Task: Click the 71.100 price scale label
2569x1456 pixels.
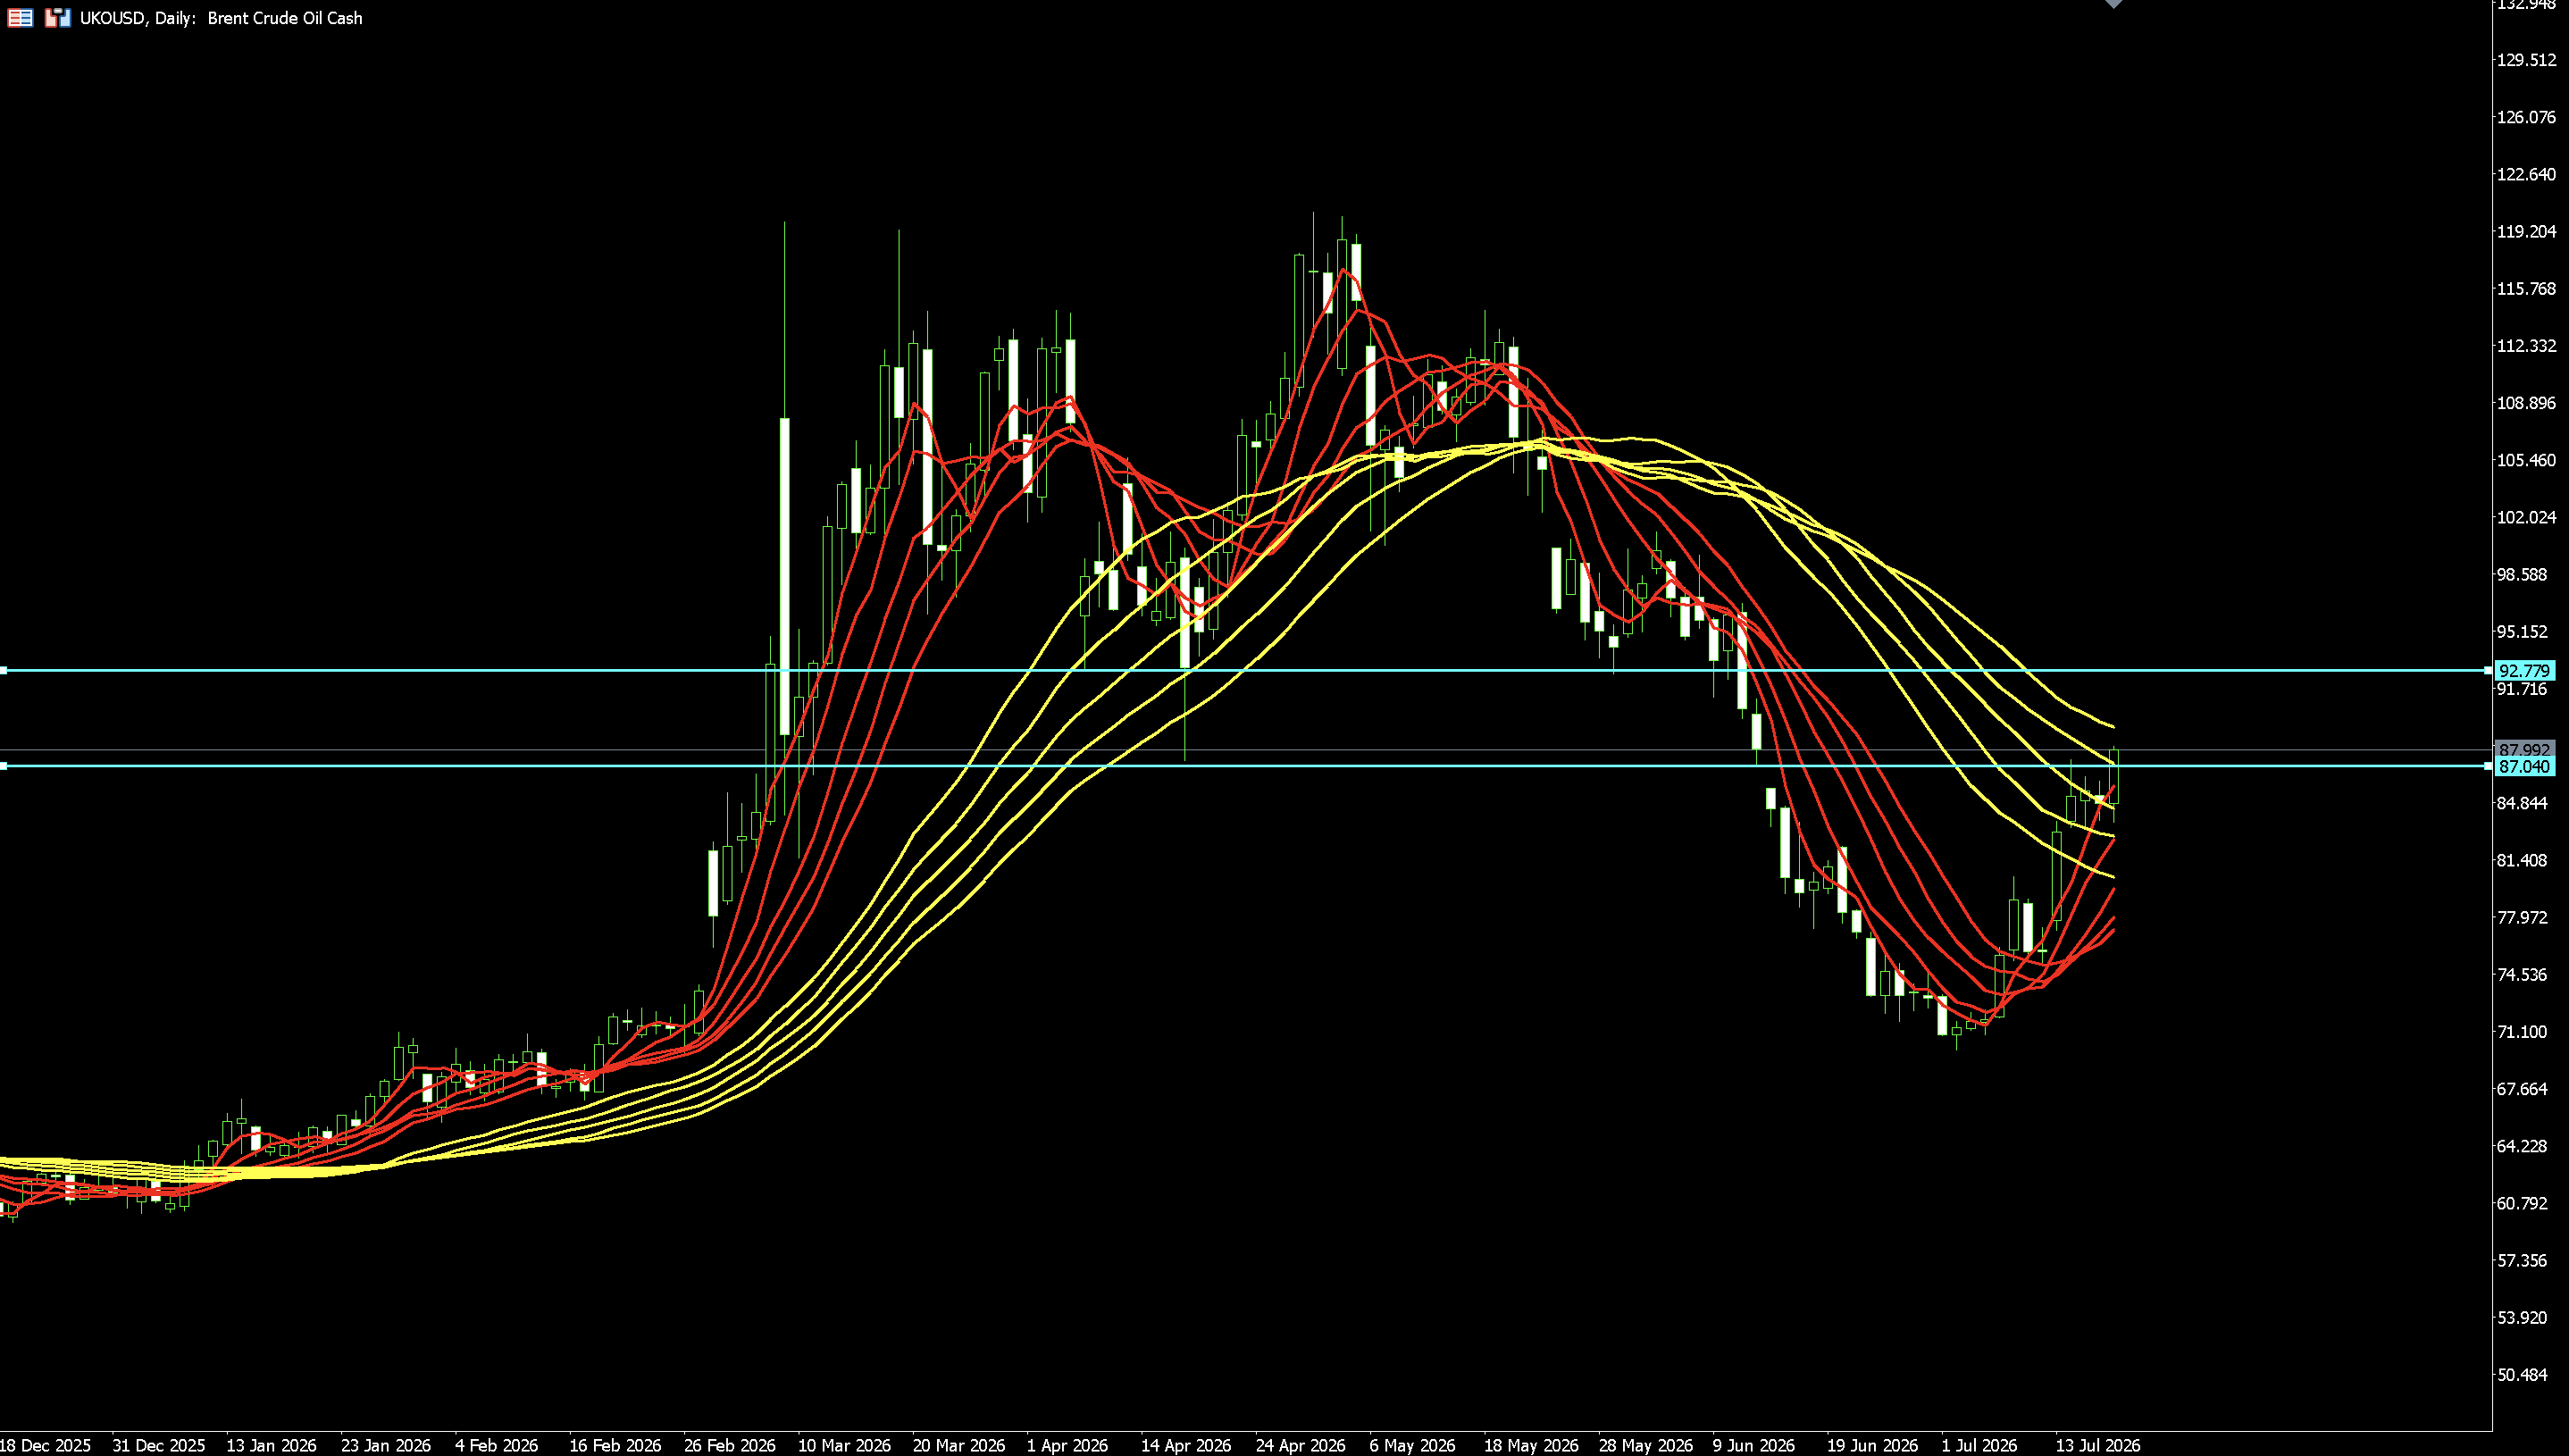Action: pos(2522,1032)
